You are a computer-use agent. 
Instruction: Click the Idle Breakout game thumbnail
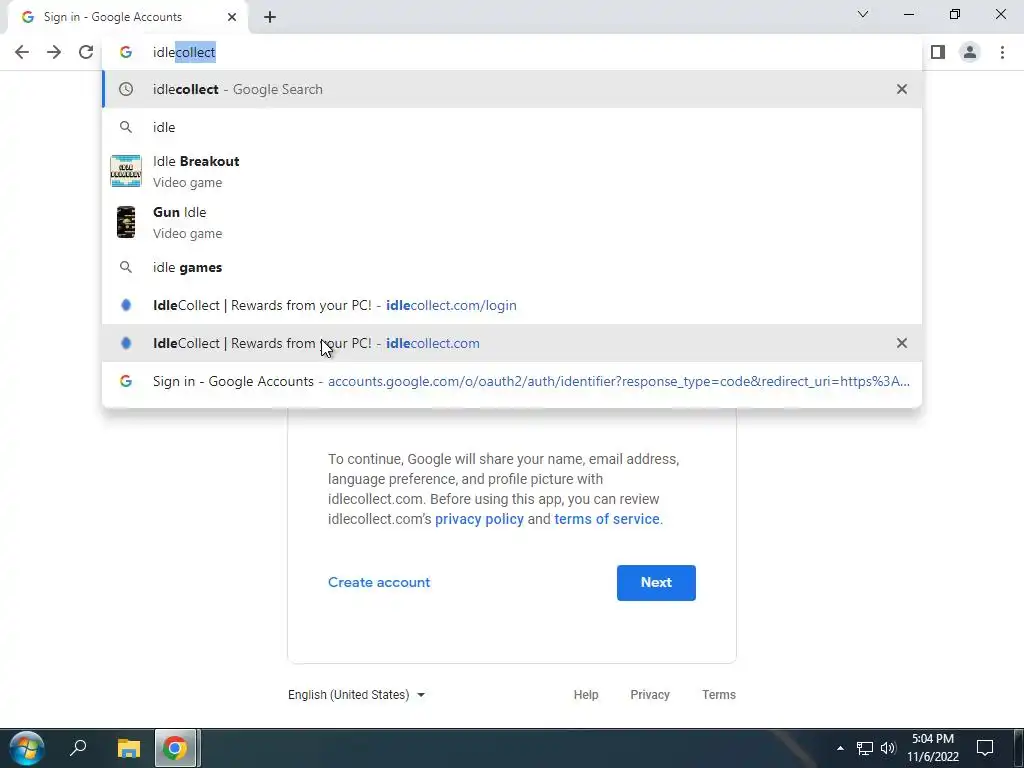tap(126, 171)
